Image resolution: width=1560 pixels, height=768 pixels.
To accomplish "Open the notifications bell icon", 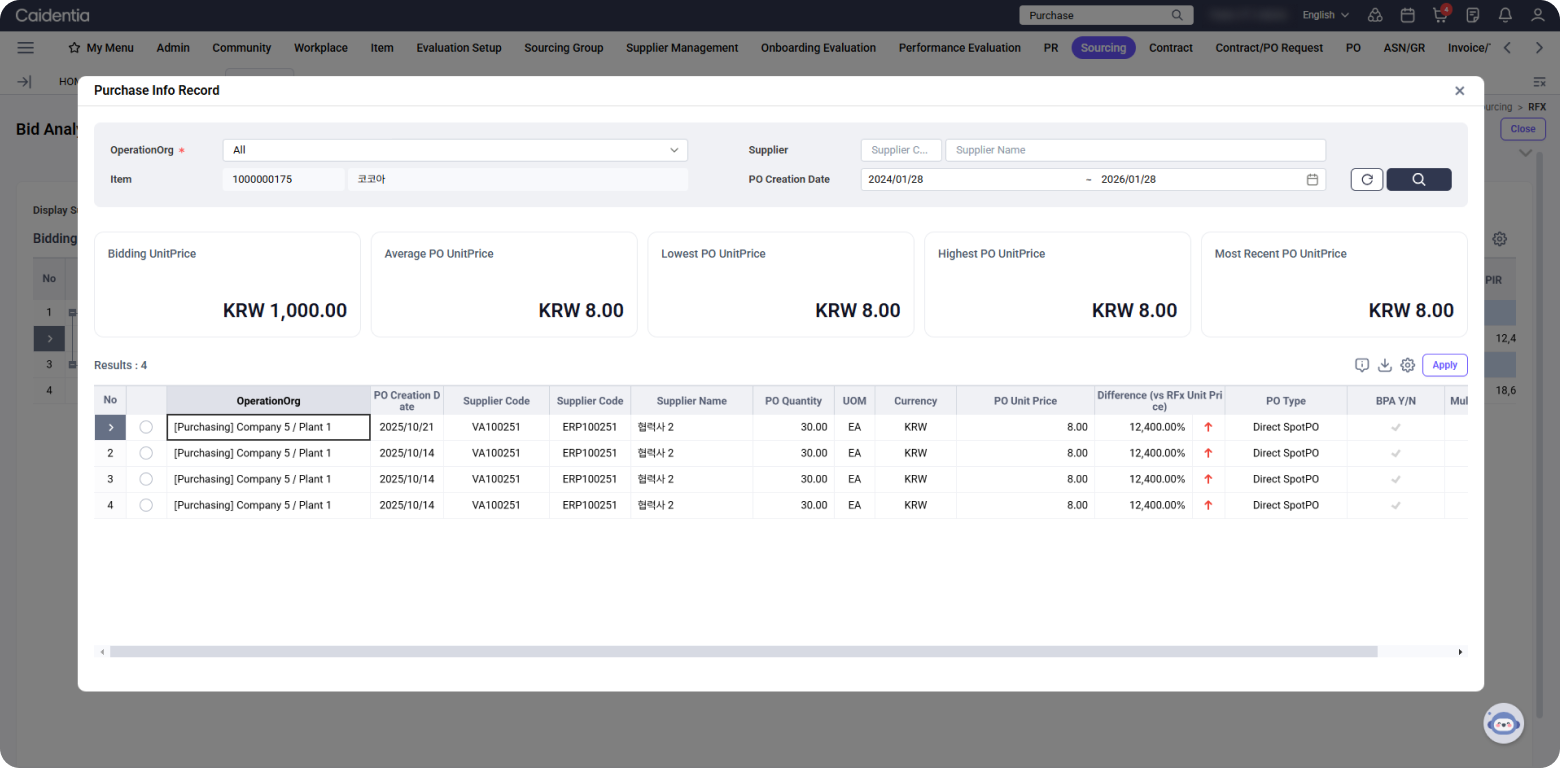I will (1505, 15).
